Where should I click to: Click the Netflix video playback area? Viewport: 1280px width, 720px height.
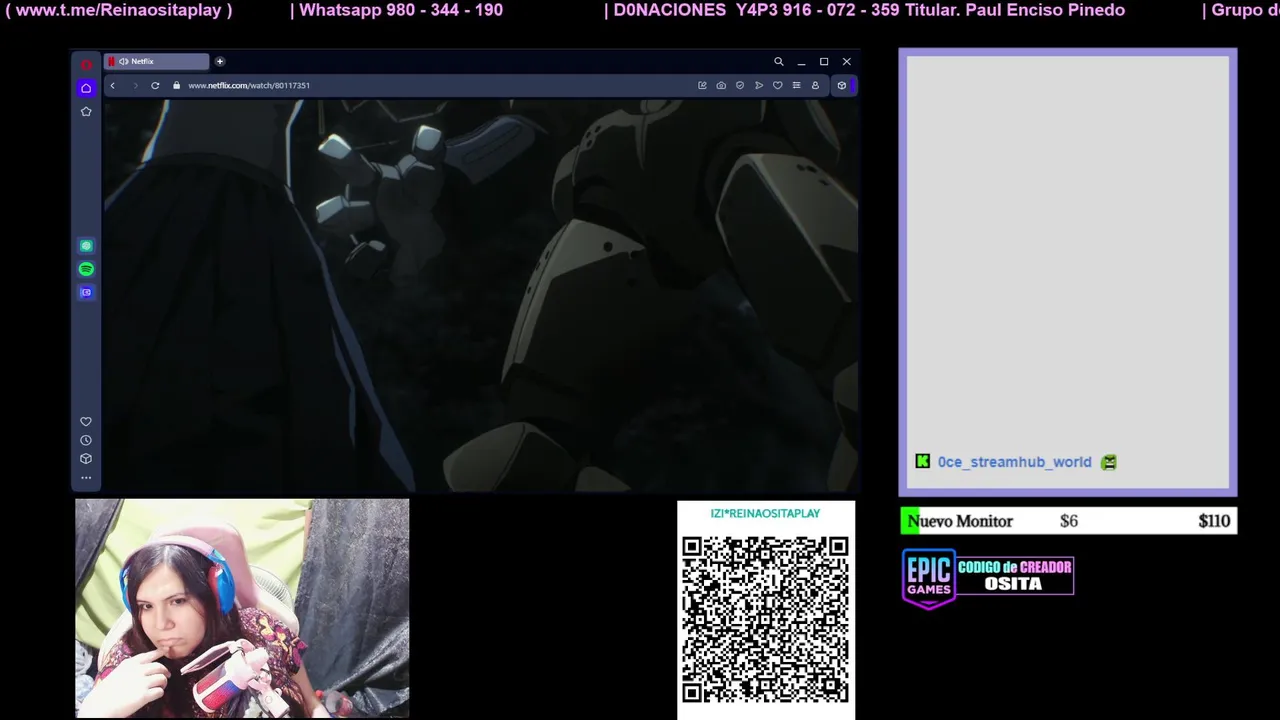[x=481, y=295]
